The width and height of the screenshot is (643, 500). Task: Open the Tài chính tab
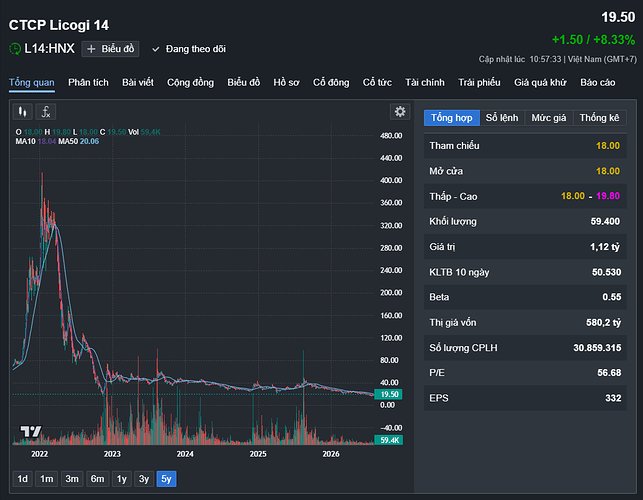[x=424, y=83]
